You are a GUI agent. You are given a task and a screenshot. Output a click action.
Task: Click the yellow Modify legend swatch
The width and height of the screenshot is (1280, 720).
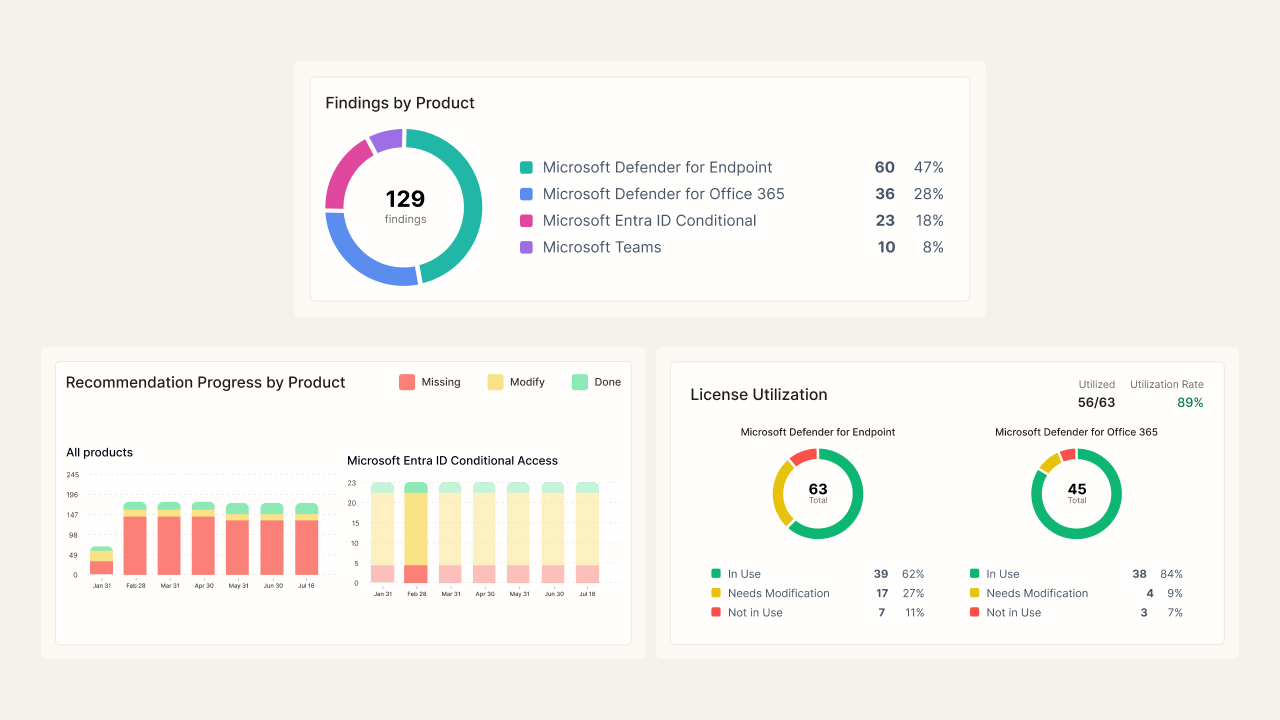pos(495,382)
